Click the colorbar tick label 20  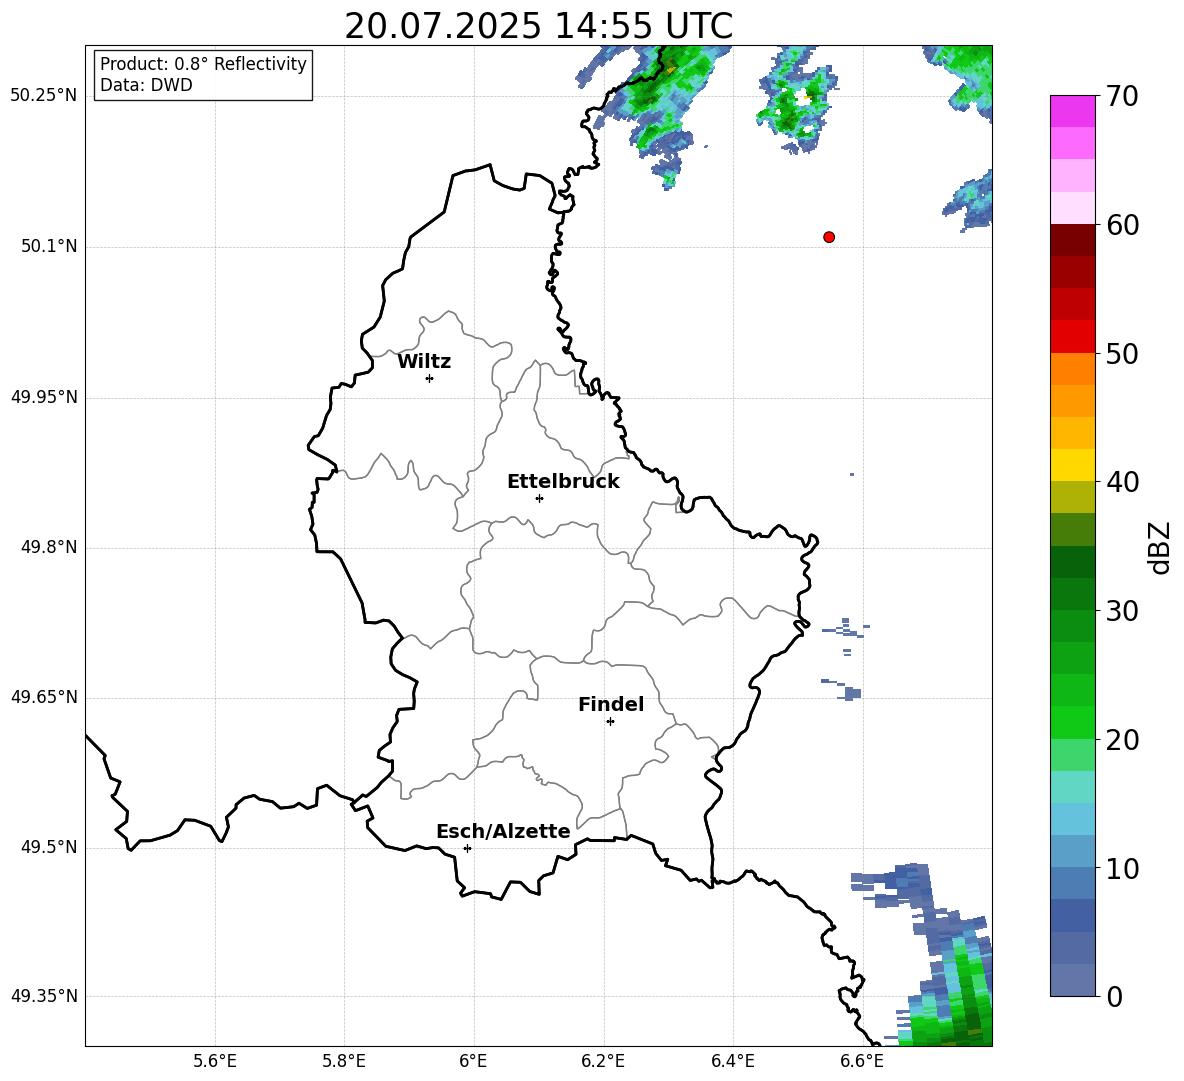pyautogui.click(x=1122, y=739)
